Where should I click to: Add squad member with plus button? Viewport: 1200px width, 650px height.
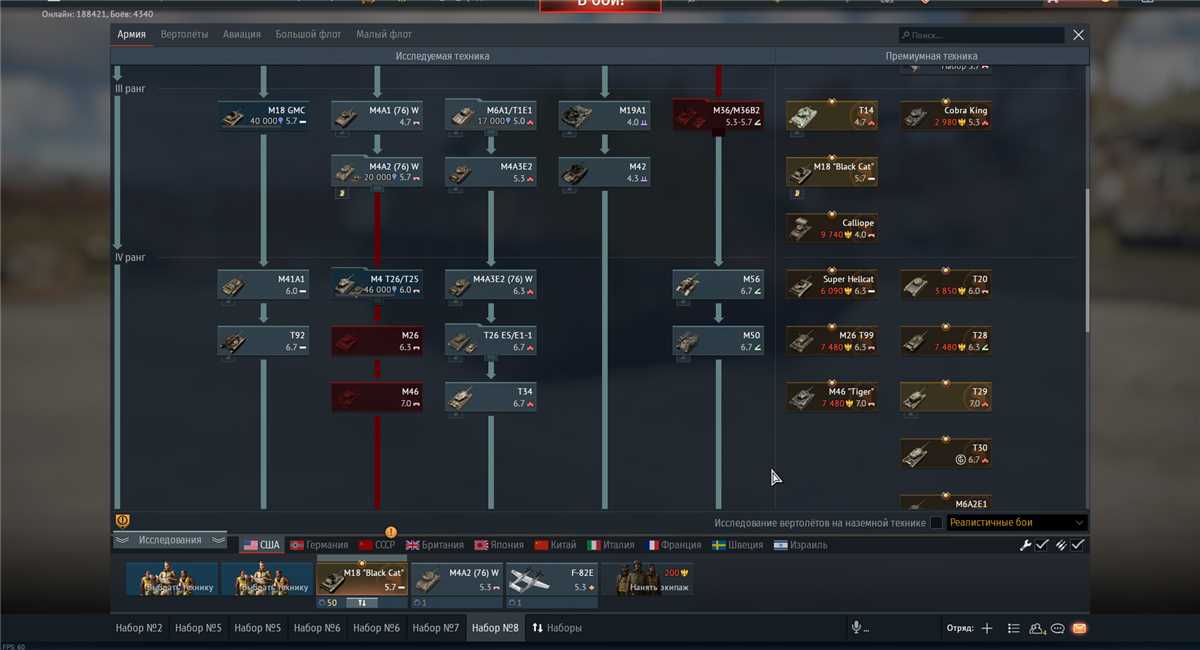987,628
